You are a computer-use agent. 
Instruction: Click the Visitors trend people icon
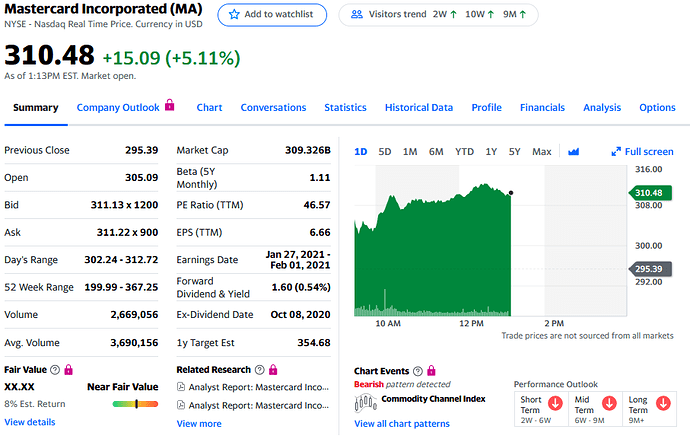click(x=357, y=15)
